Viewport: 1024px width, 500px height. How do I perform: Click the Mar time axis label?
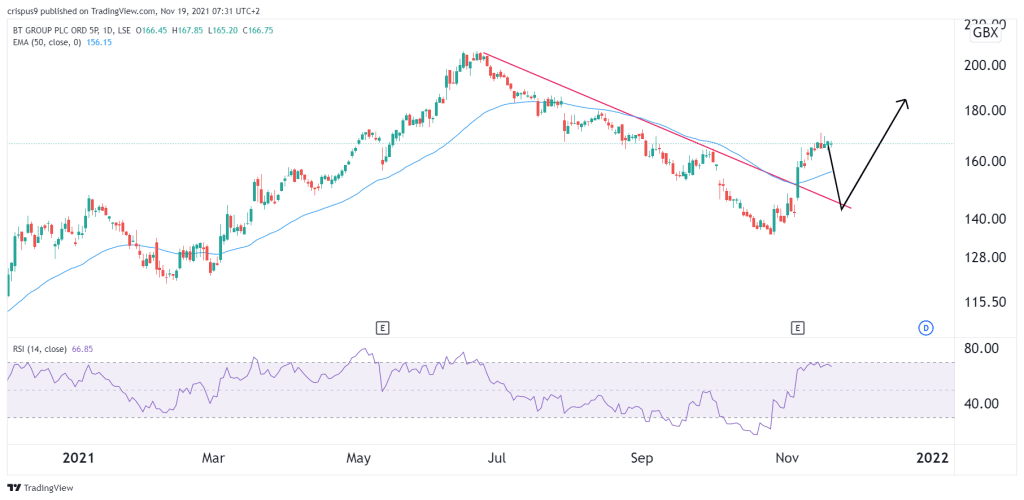pyautogui.click(x=214, y=458)
